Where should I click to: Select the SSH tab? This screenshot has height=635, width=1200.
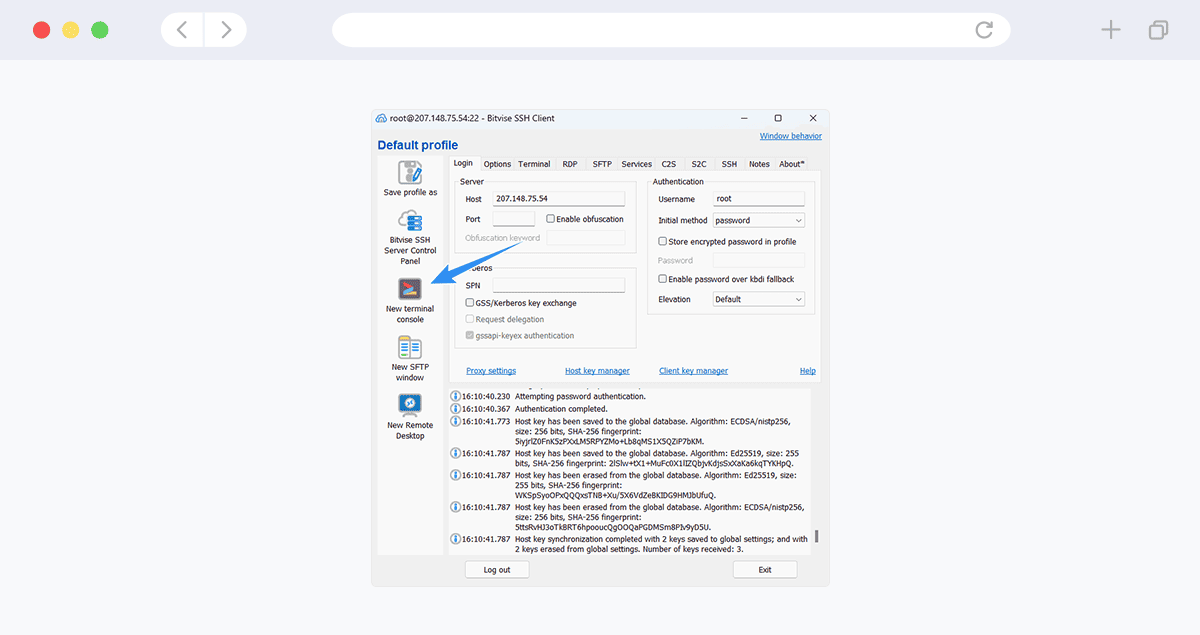pos(729,164)
